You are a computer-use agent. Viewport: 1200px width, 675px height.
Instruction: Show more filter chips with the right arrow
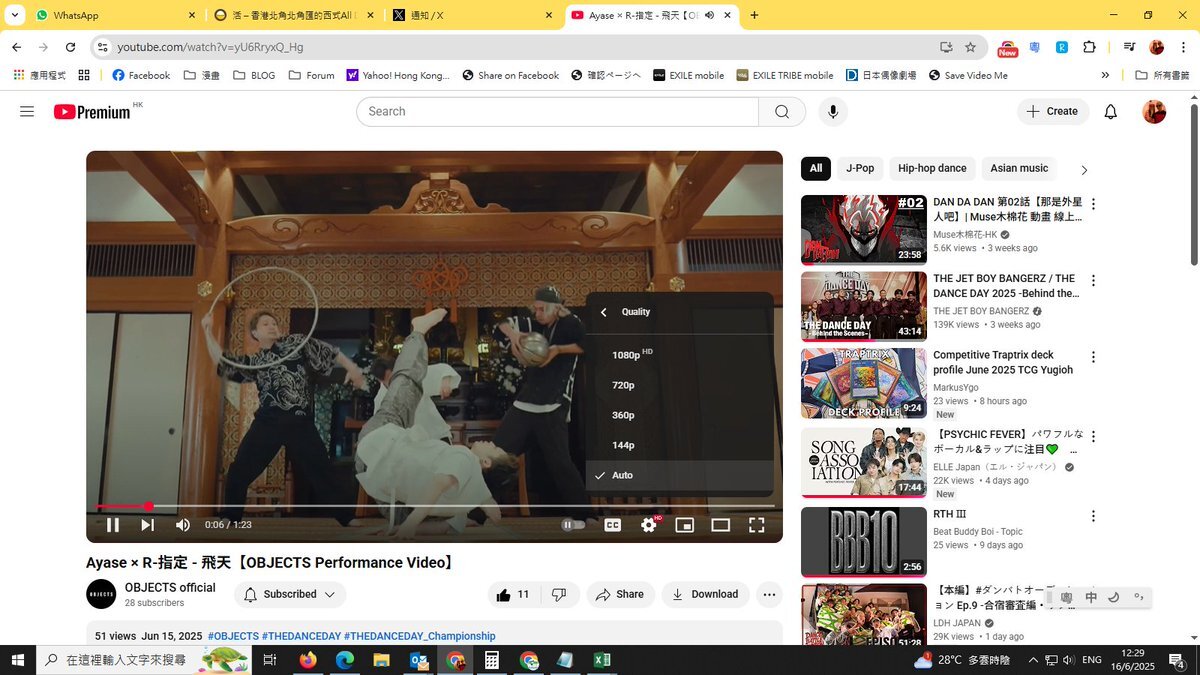tap(1084, 170)
